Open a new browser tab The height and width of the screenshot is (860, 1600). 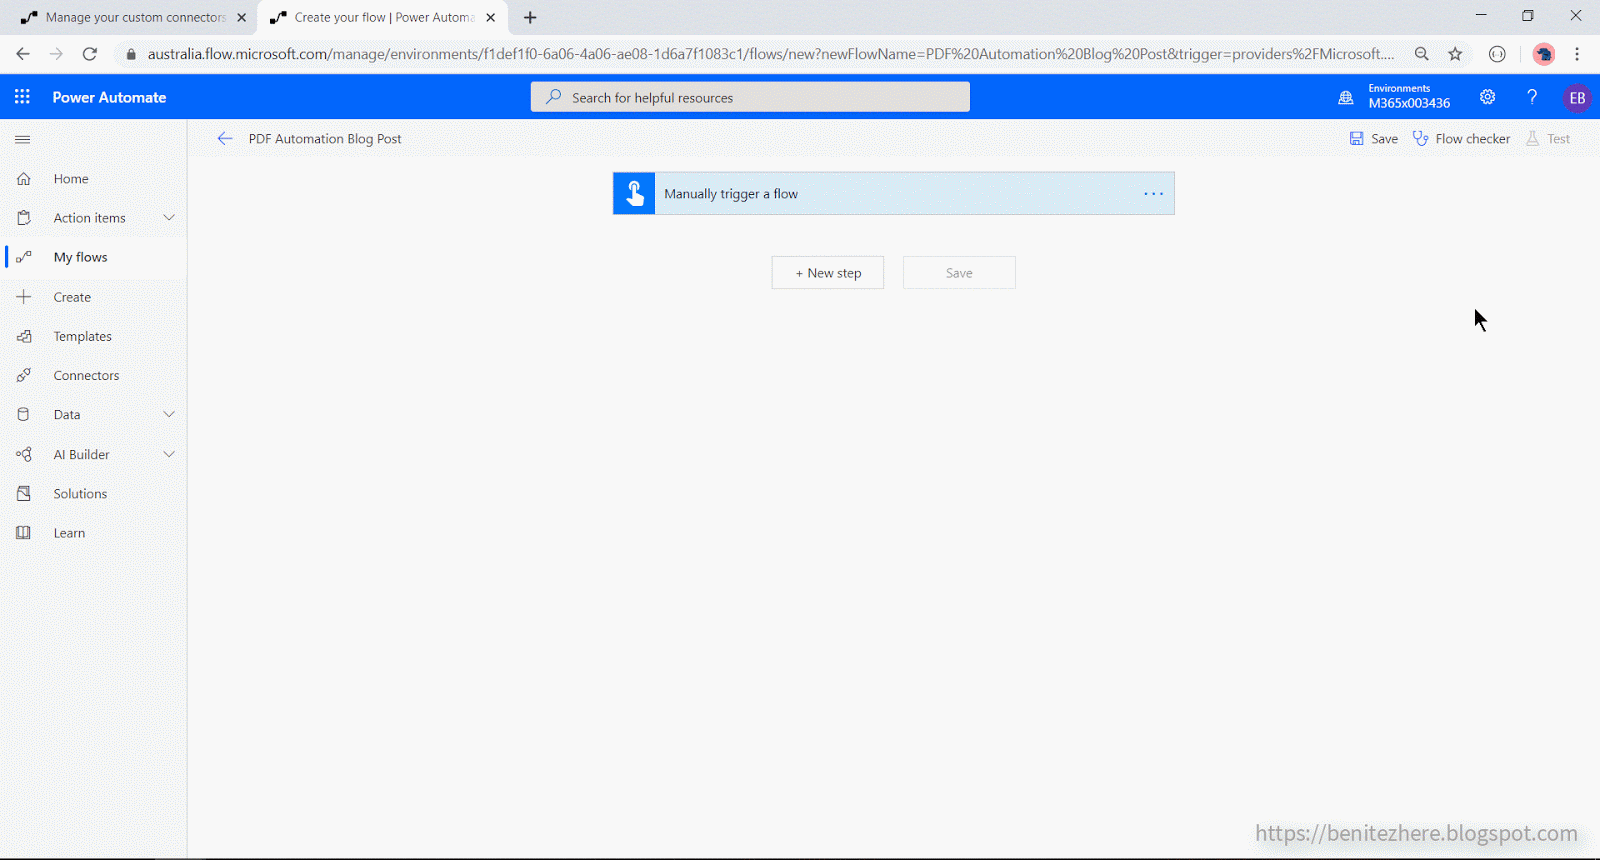point(530,17)
